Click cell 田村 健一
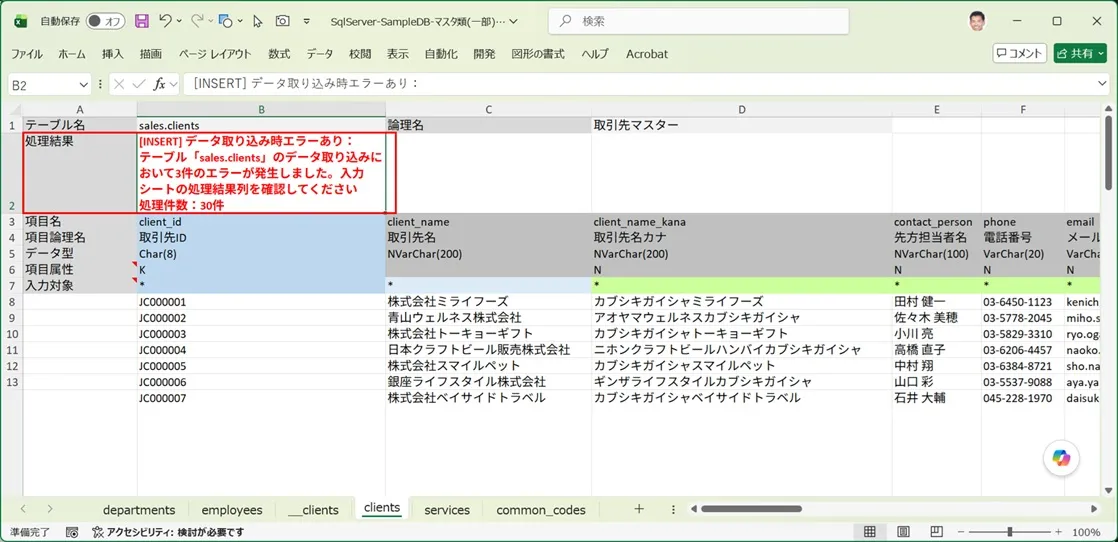 [x=936, y=302]
